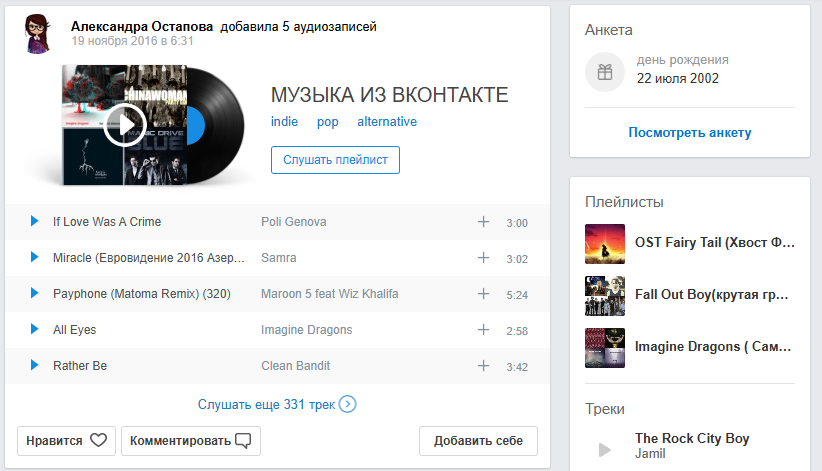
Task: Click the birthday gift icon in Анкета
Action: click(605, 72)
